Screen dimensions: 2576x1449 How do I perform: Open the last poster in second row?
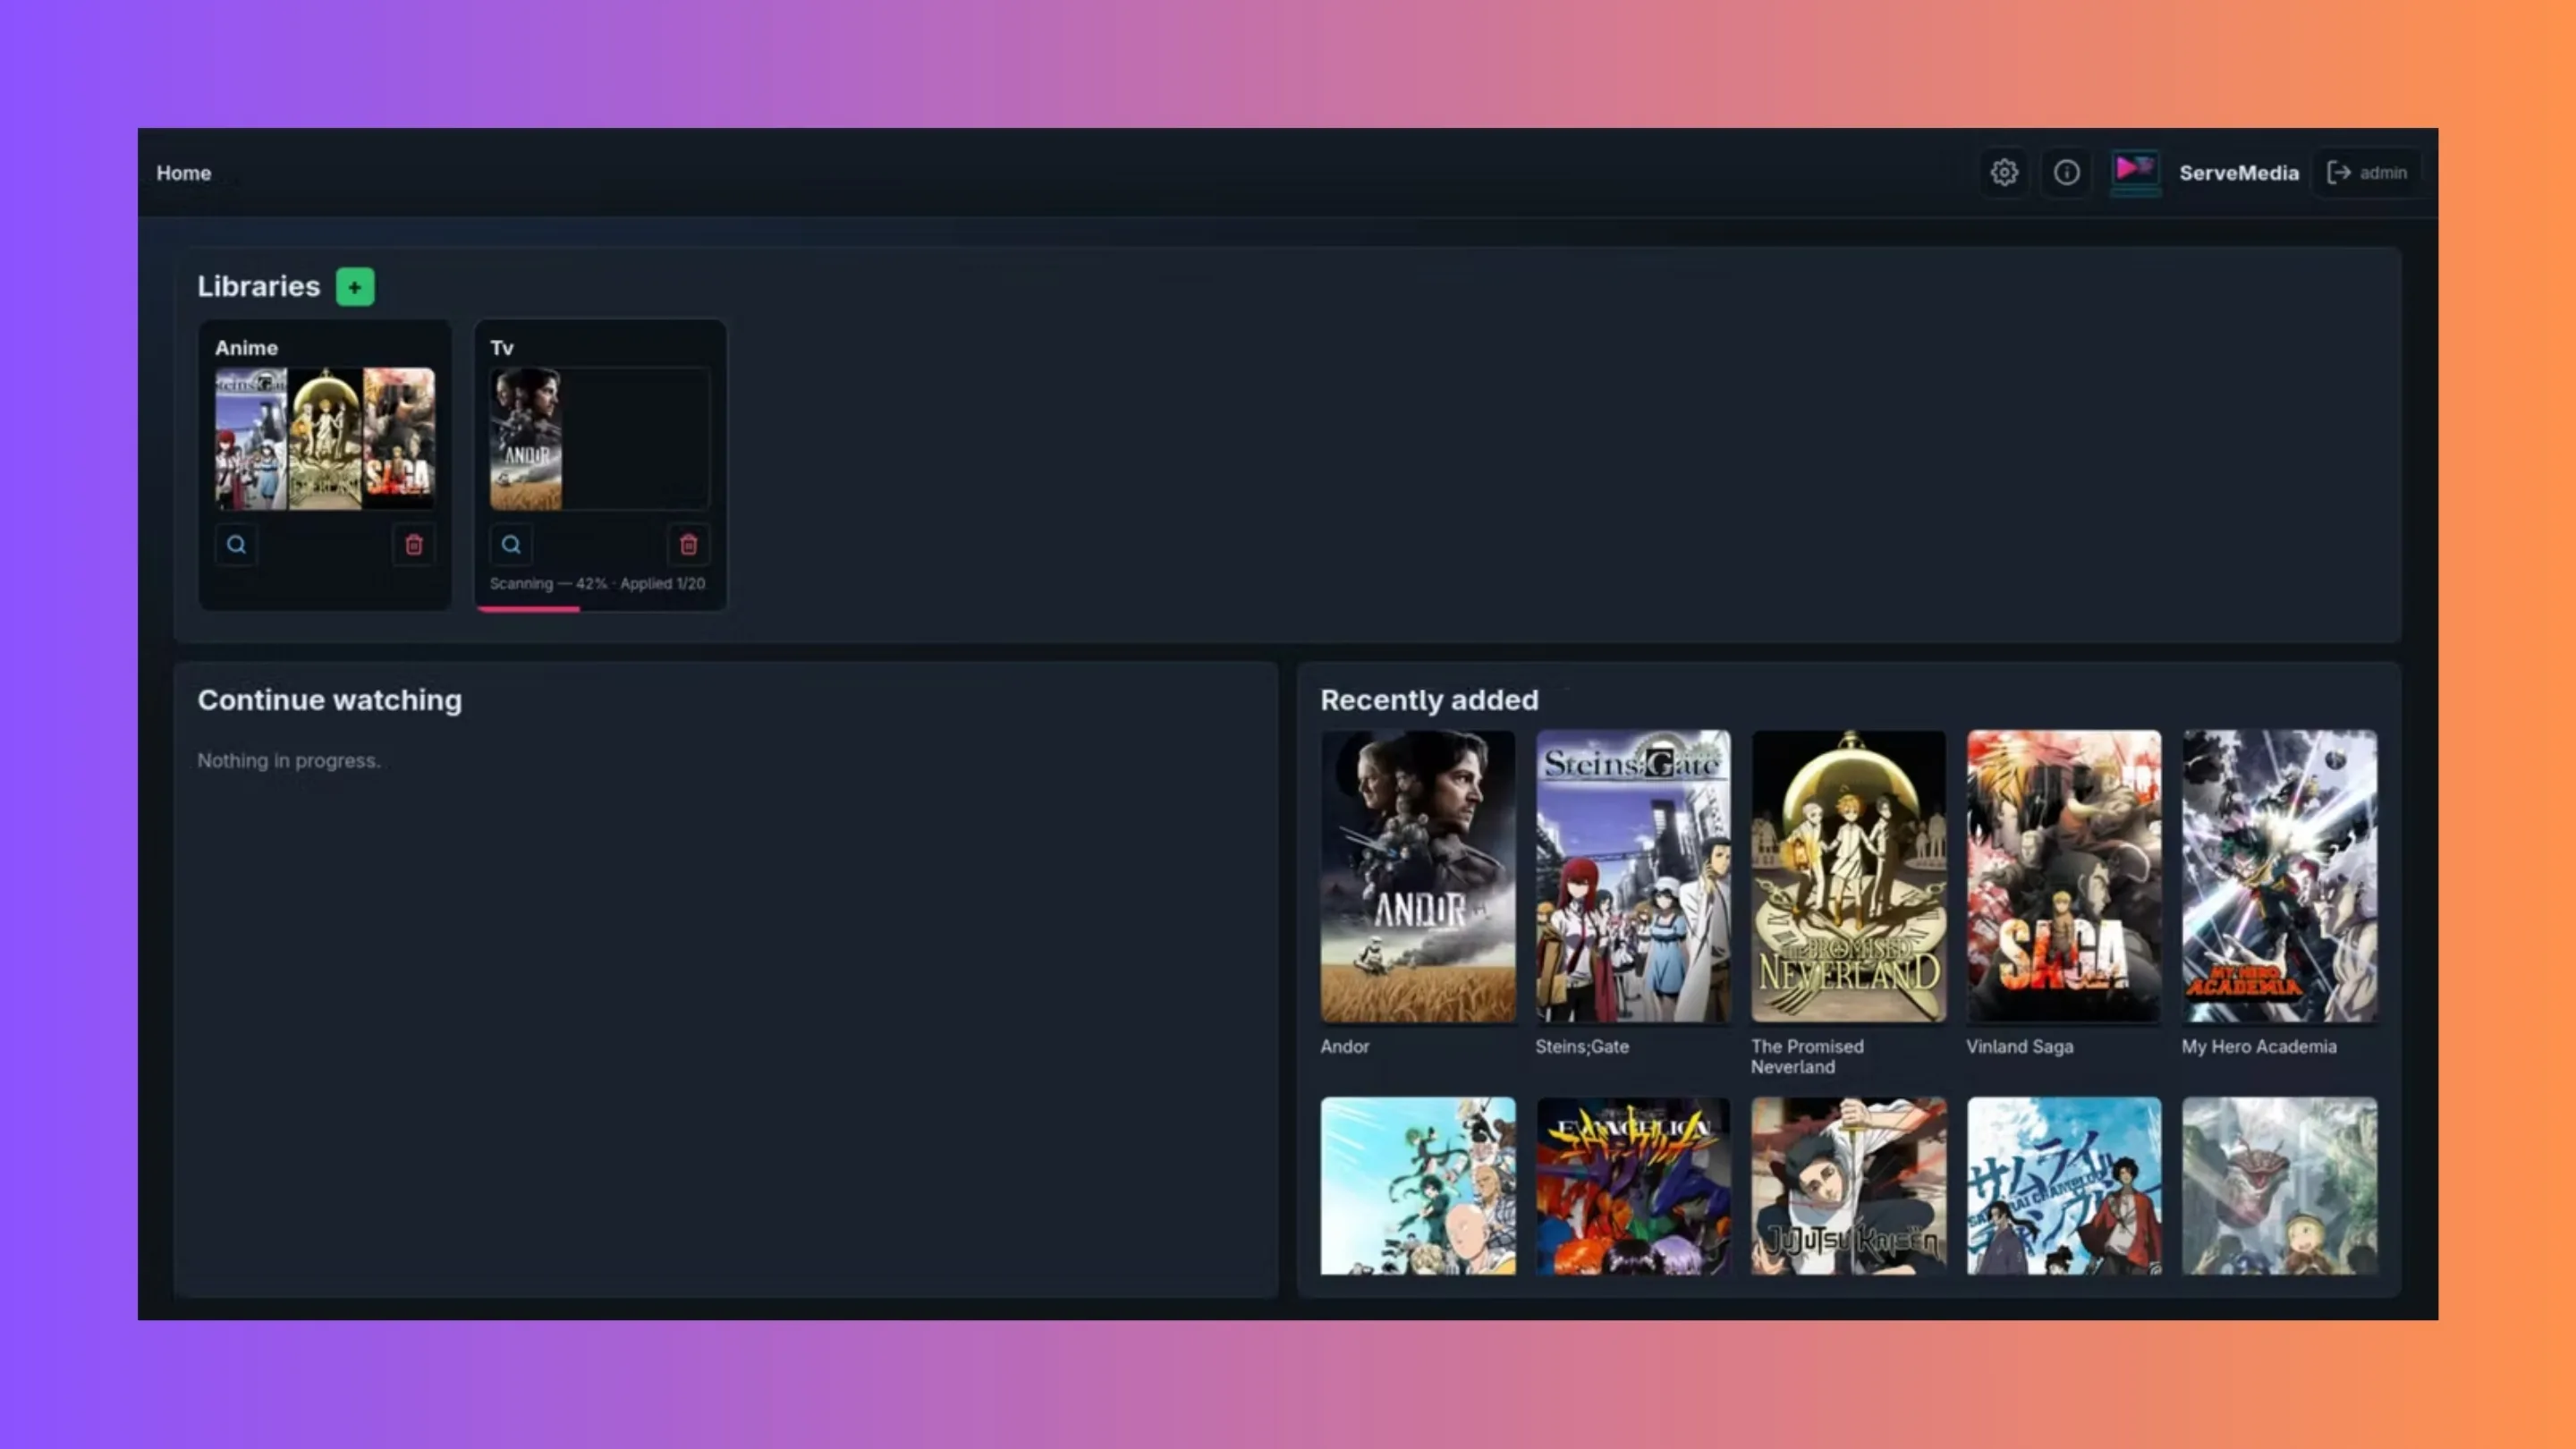point(2279,1186)
